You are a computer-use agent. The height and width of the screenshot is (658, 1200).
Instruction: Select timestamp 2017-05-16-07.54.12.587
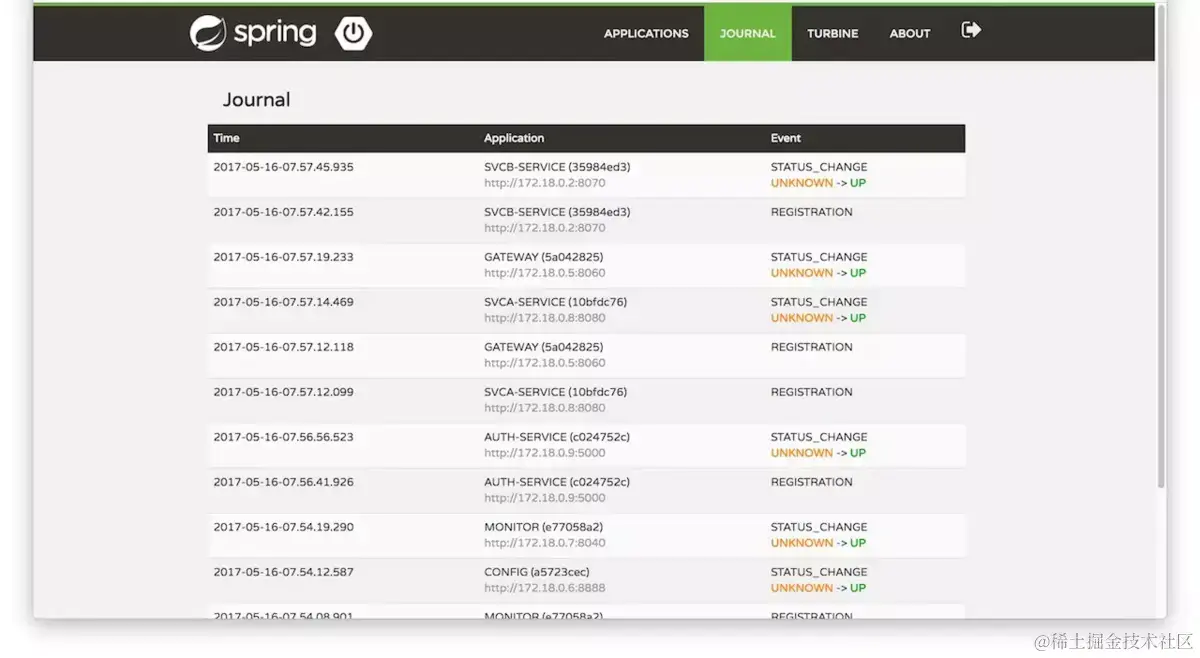[x=283, y=572]
